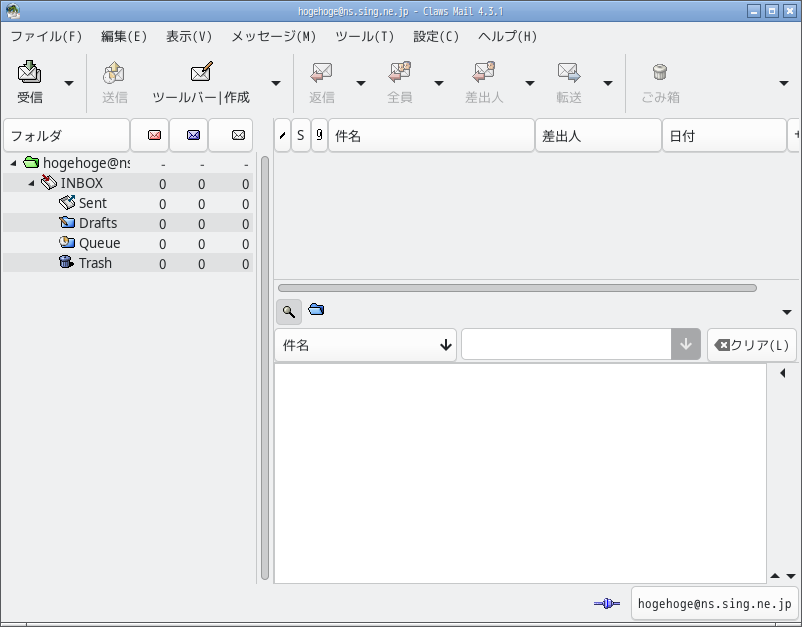Open the toolbar overflow arrow at far right
This screenshot has width=802, height=627.
[x=784, y=83]
